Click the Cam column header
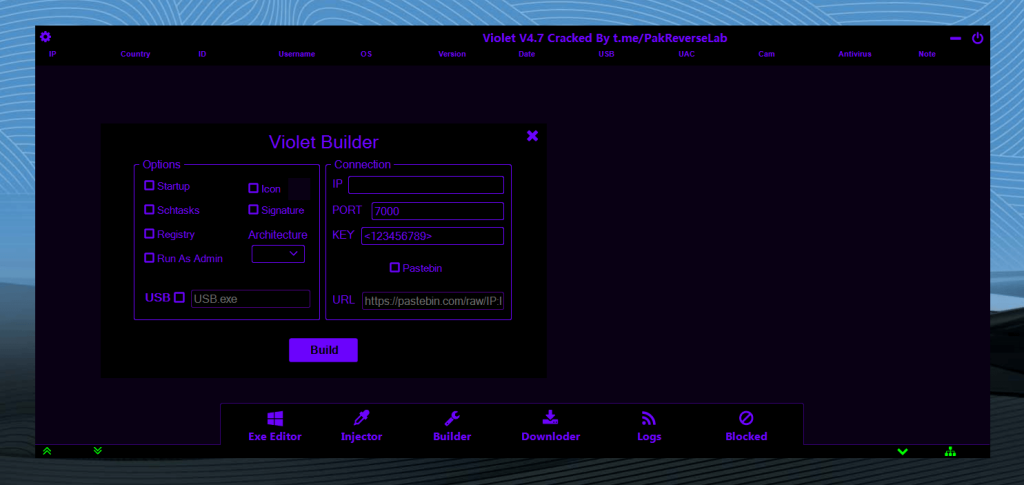Viewport: 1024px width, 485px height. [767, 54]
